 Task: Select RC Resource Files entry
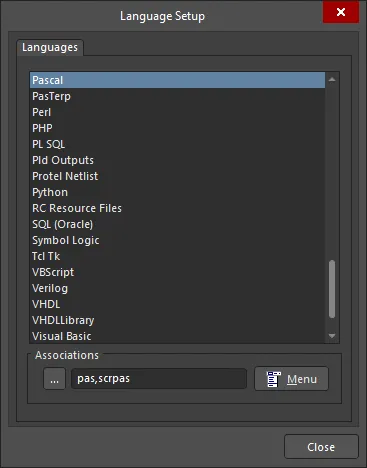177,208
